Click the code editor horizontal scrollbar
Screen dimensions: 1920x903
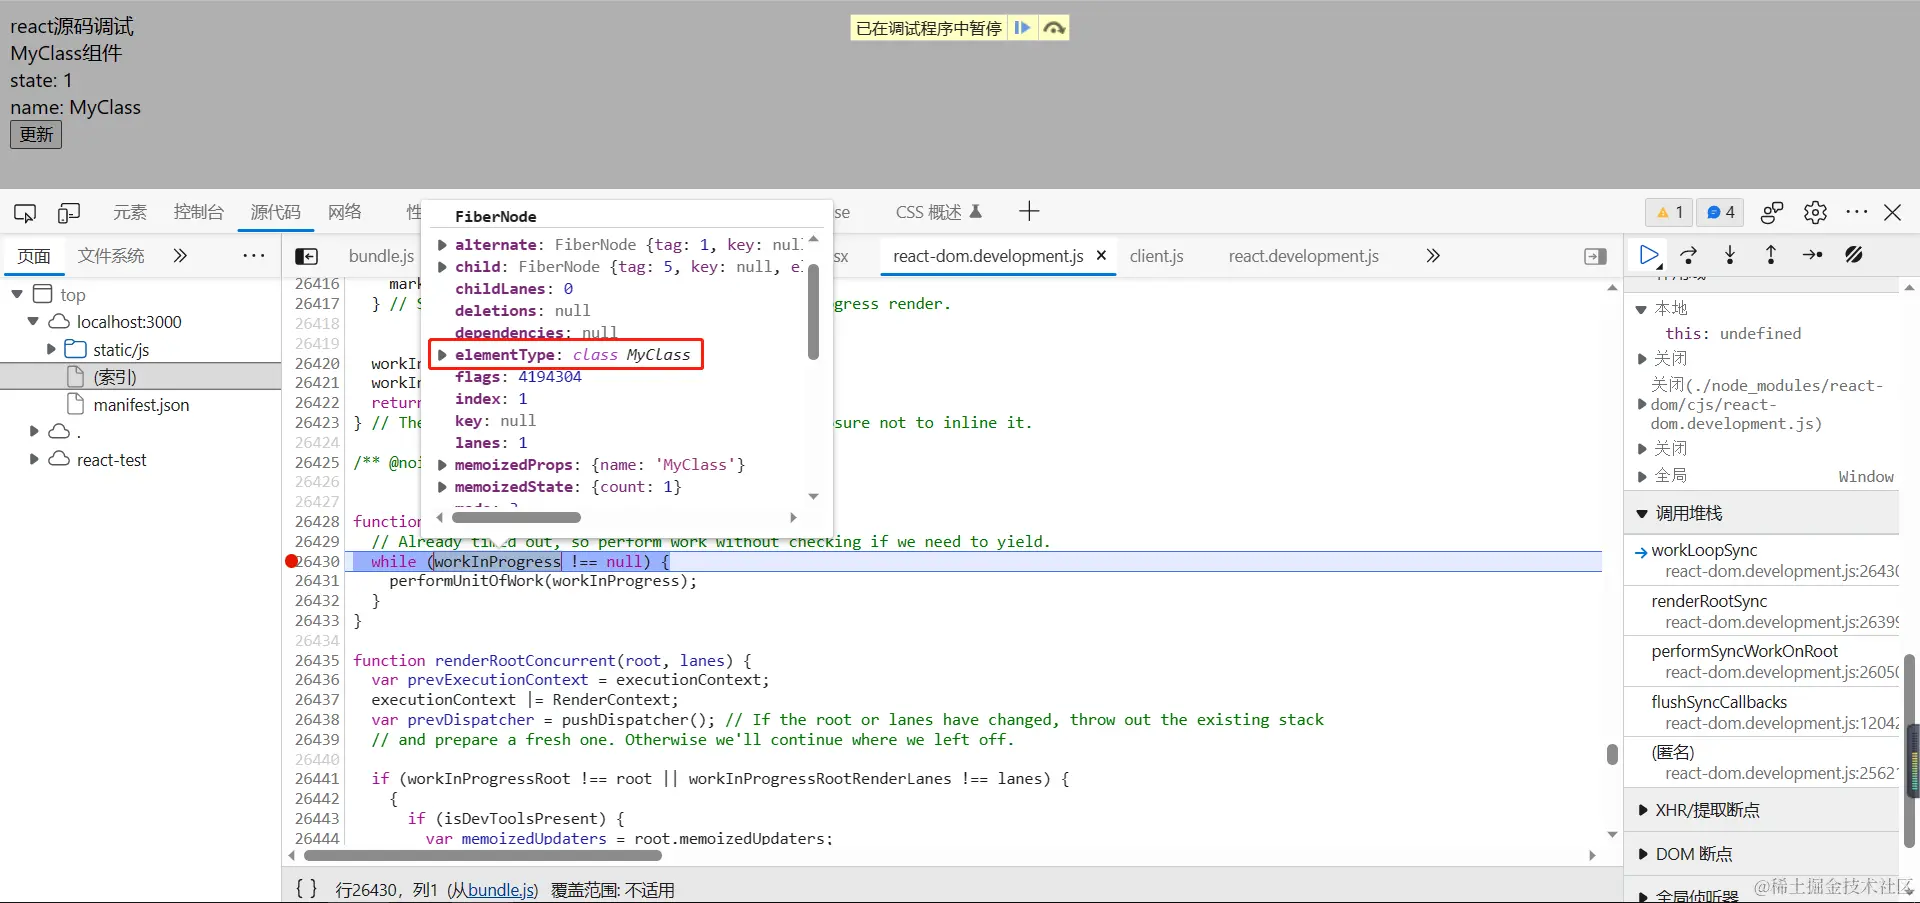coord(483,855)
